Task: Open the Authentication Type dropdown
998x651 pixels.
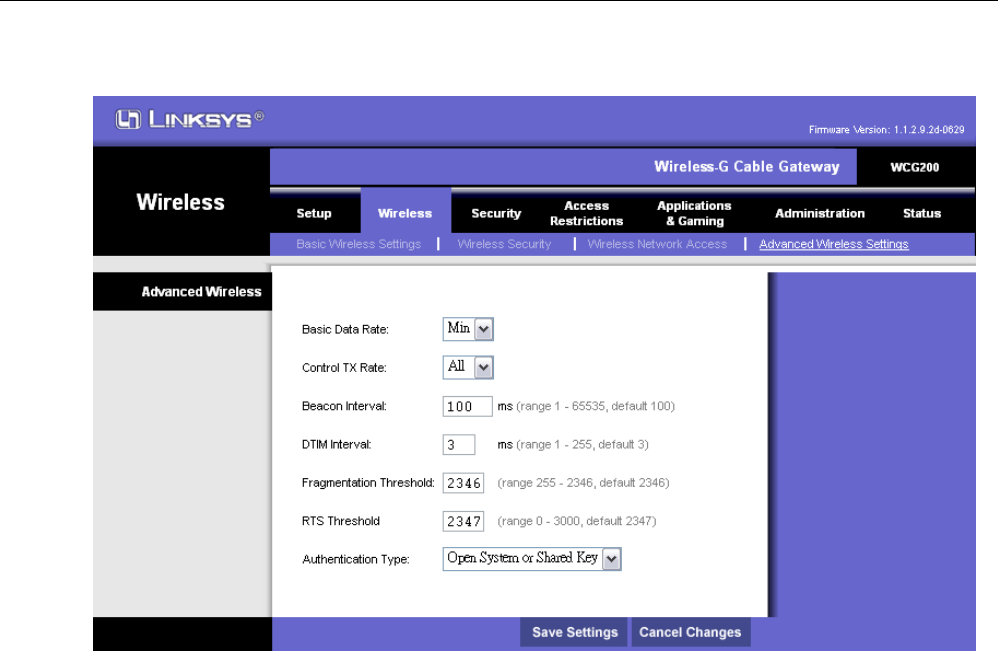Action: (532, 559)
